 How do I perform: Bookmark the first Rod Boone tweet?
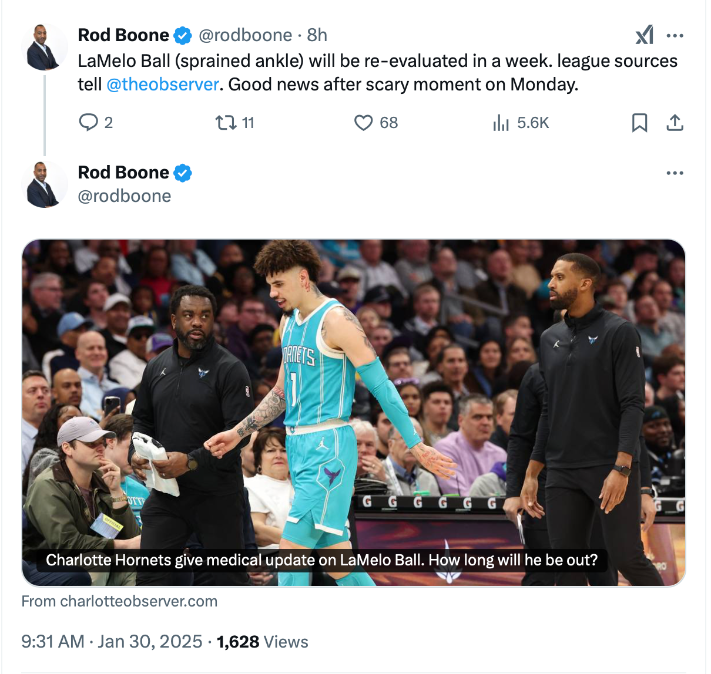click(x=640, y=122)
